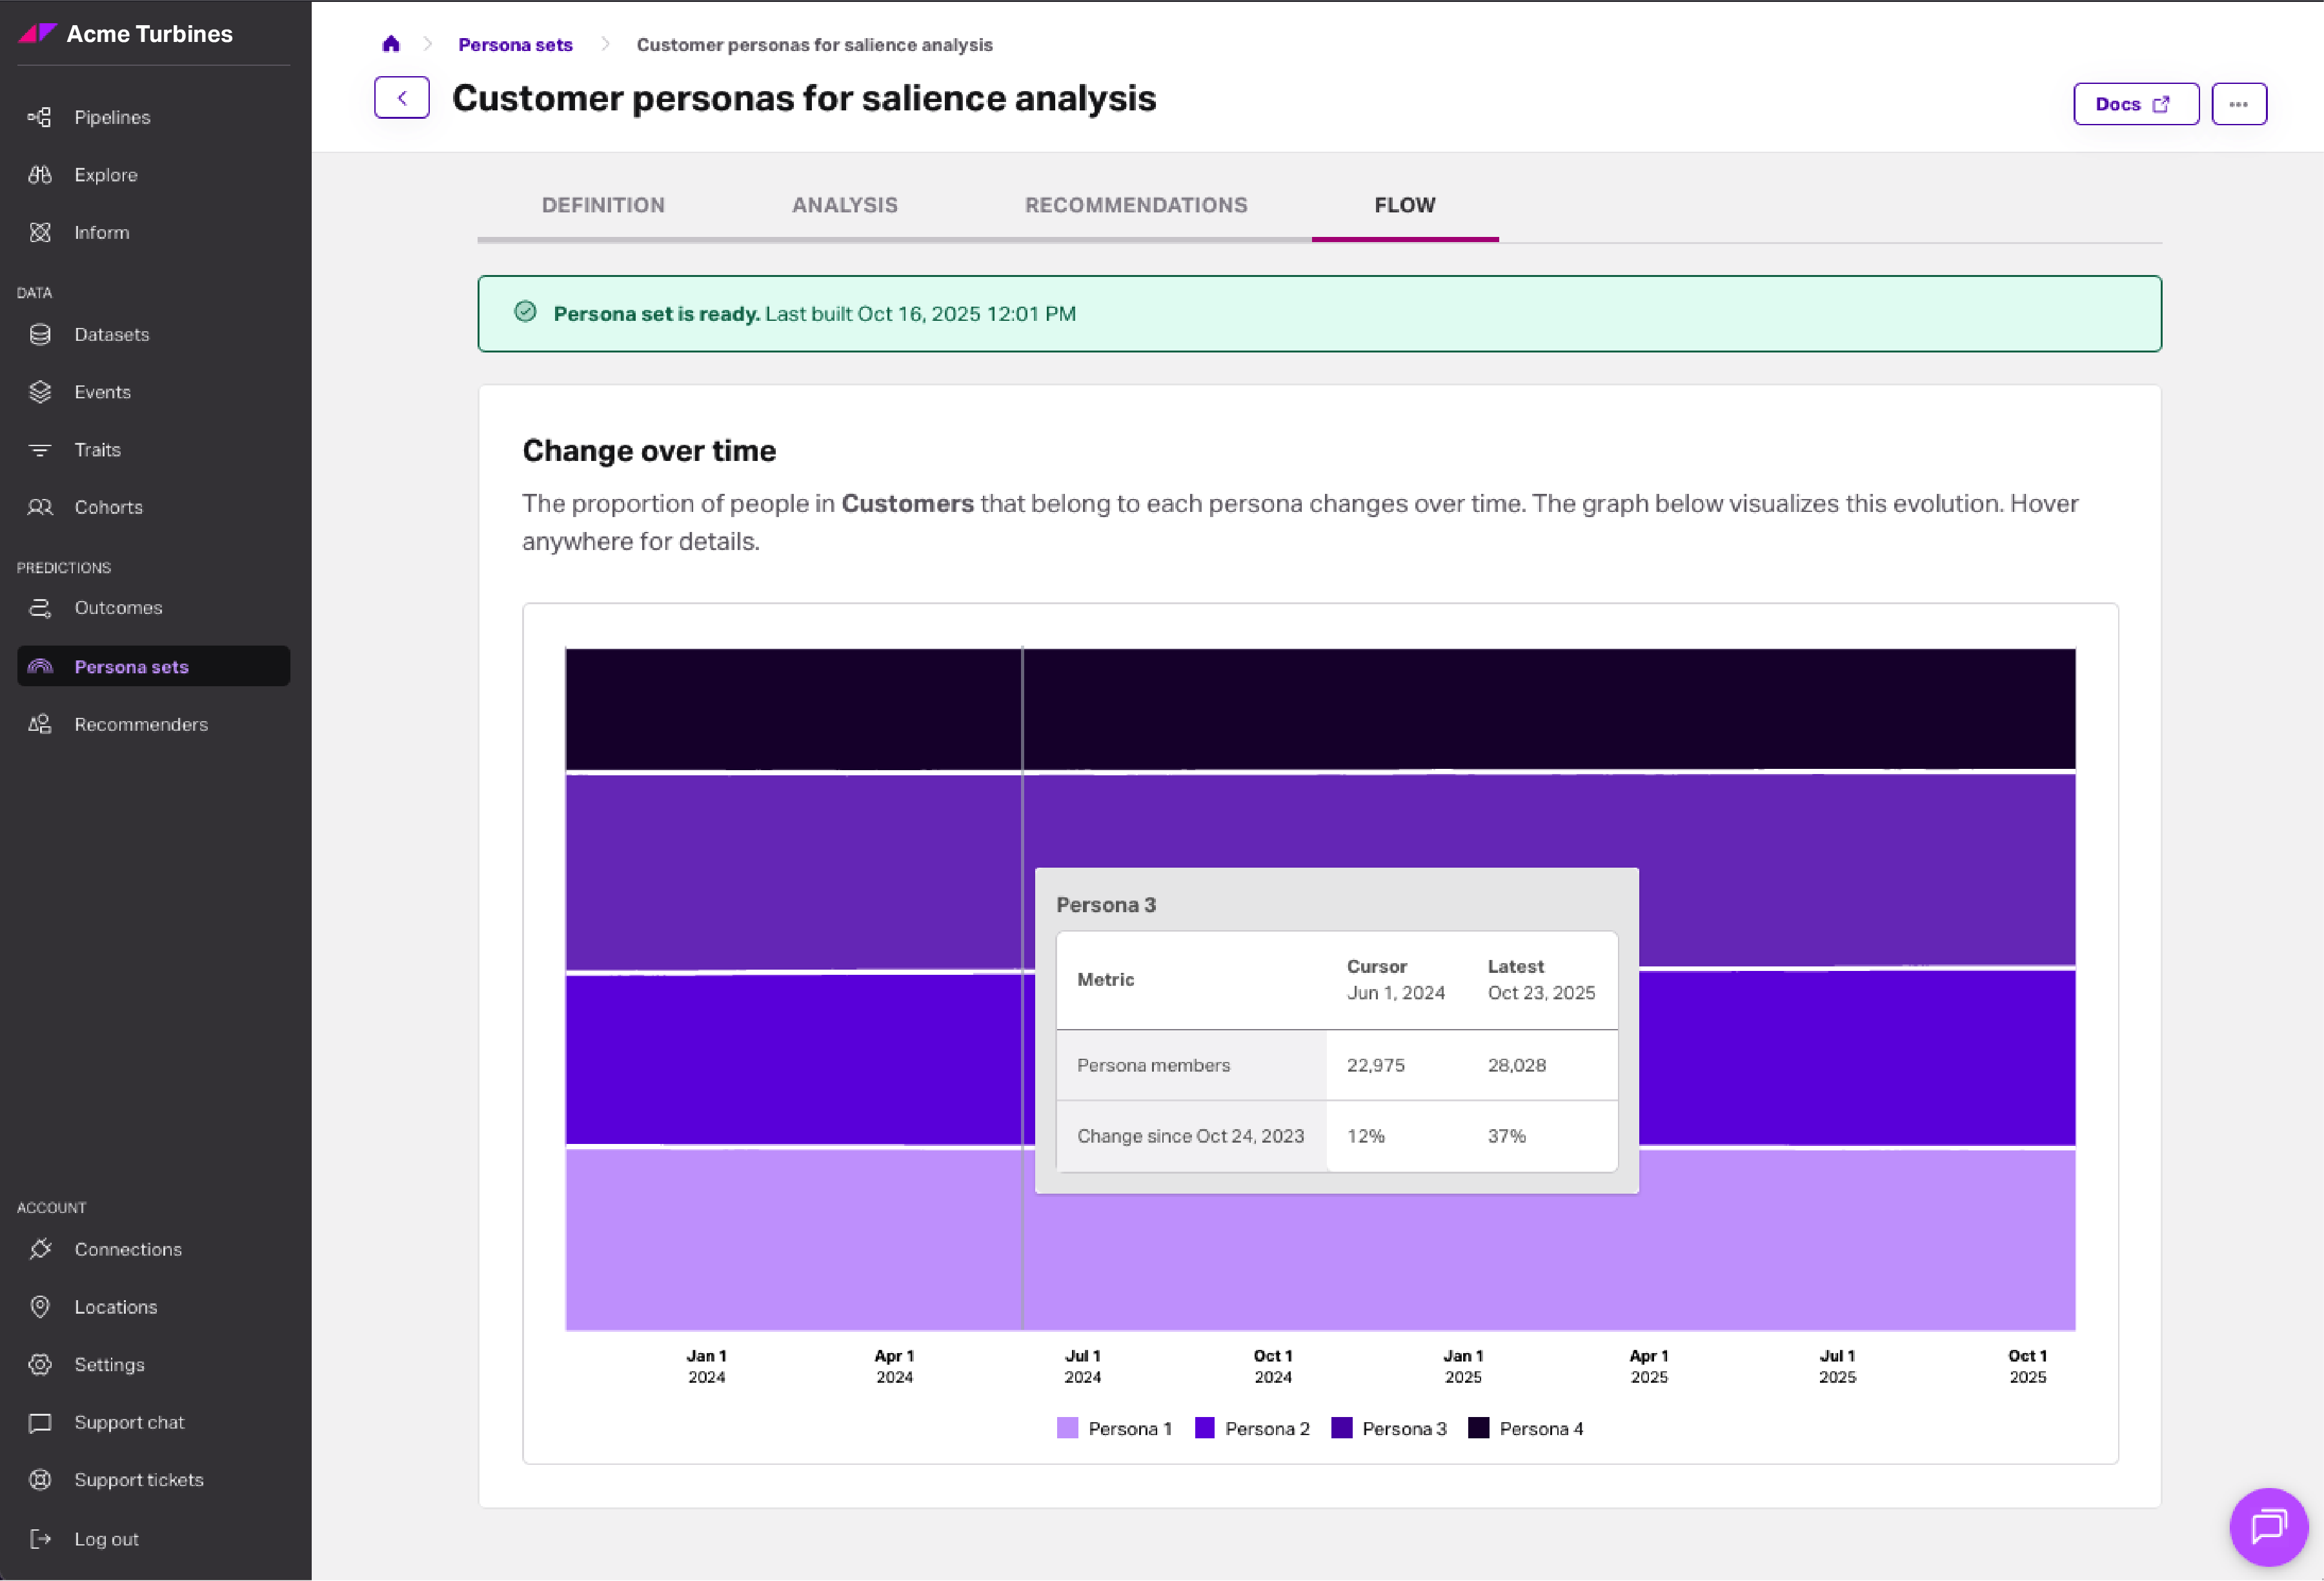Click the home icon in breadcrumb
Viewport: 2324px width, 1581px height.
click(x=391, y=44)
